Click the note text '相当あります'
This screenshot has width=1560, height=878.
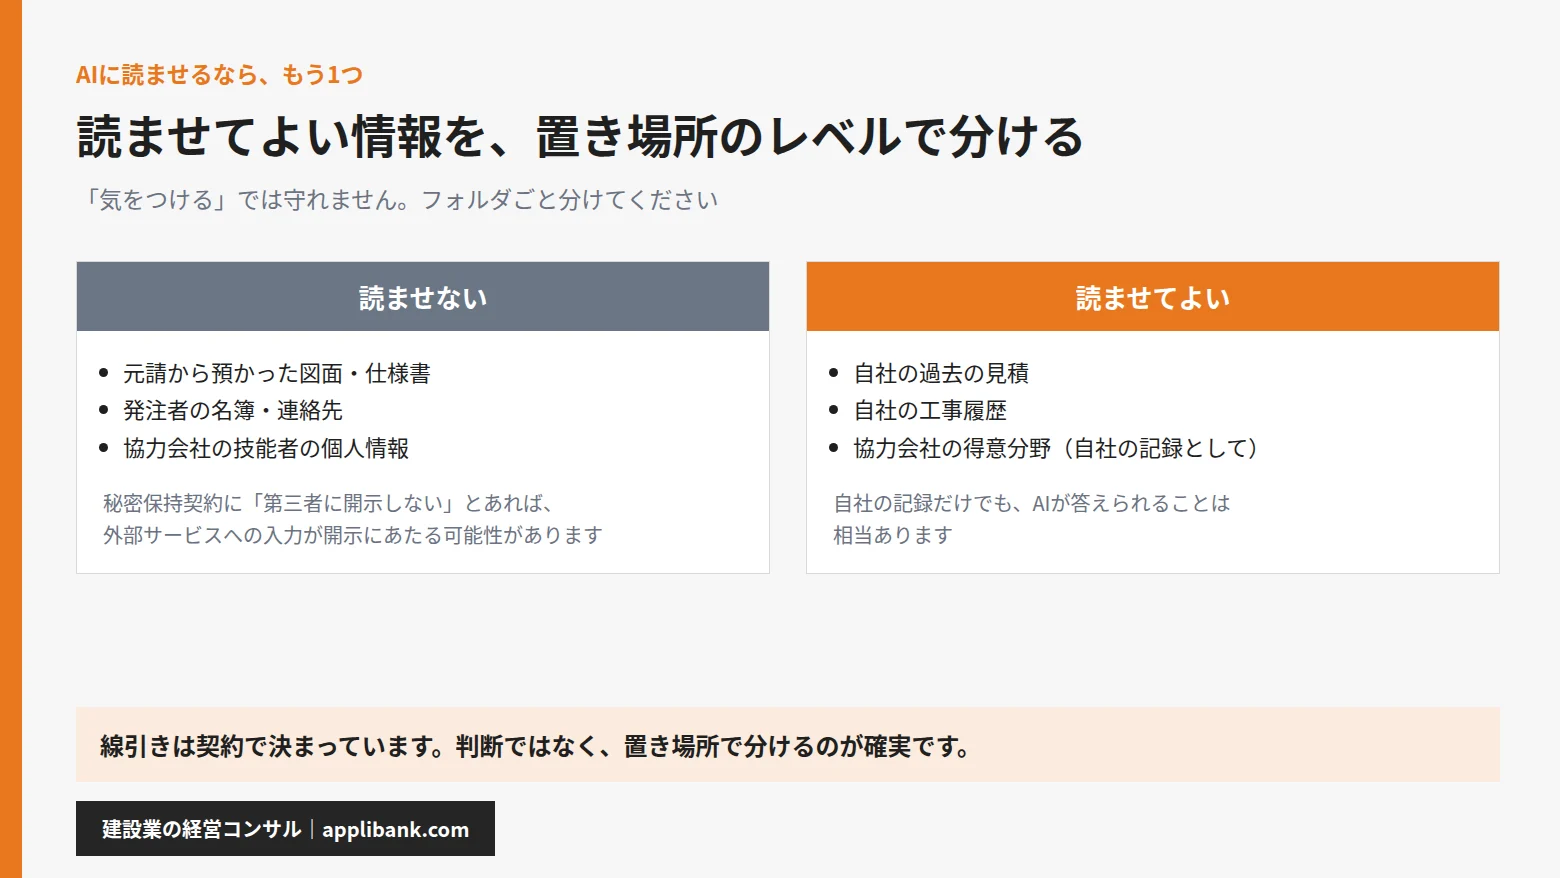893,535
